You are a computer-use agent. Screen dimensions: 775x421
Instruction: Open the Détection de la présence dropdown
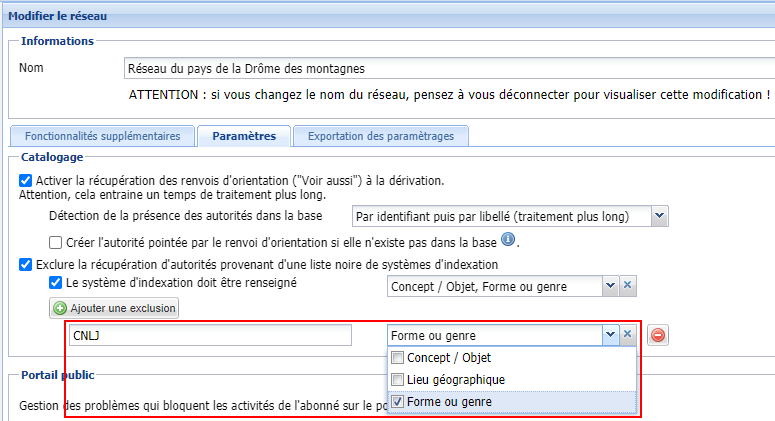[x=658, y=215]
